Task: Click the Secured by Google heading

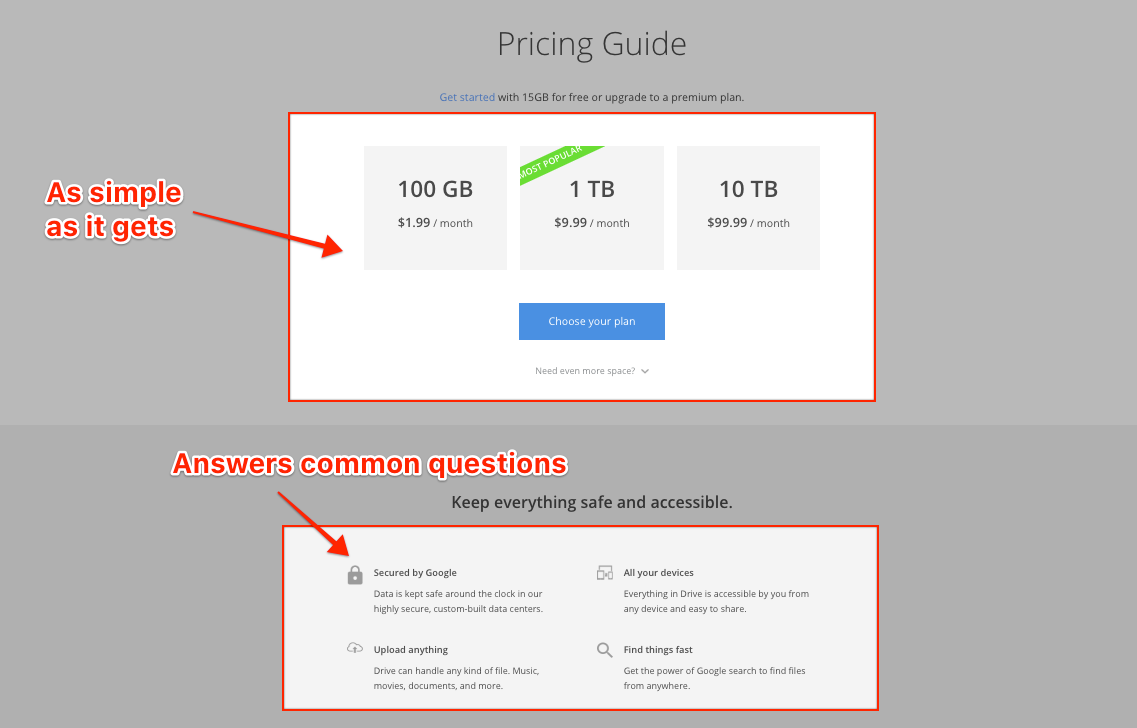Action: click(x=415, y=573)
